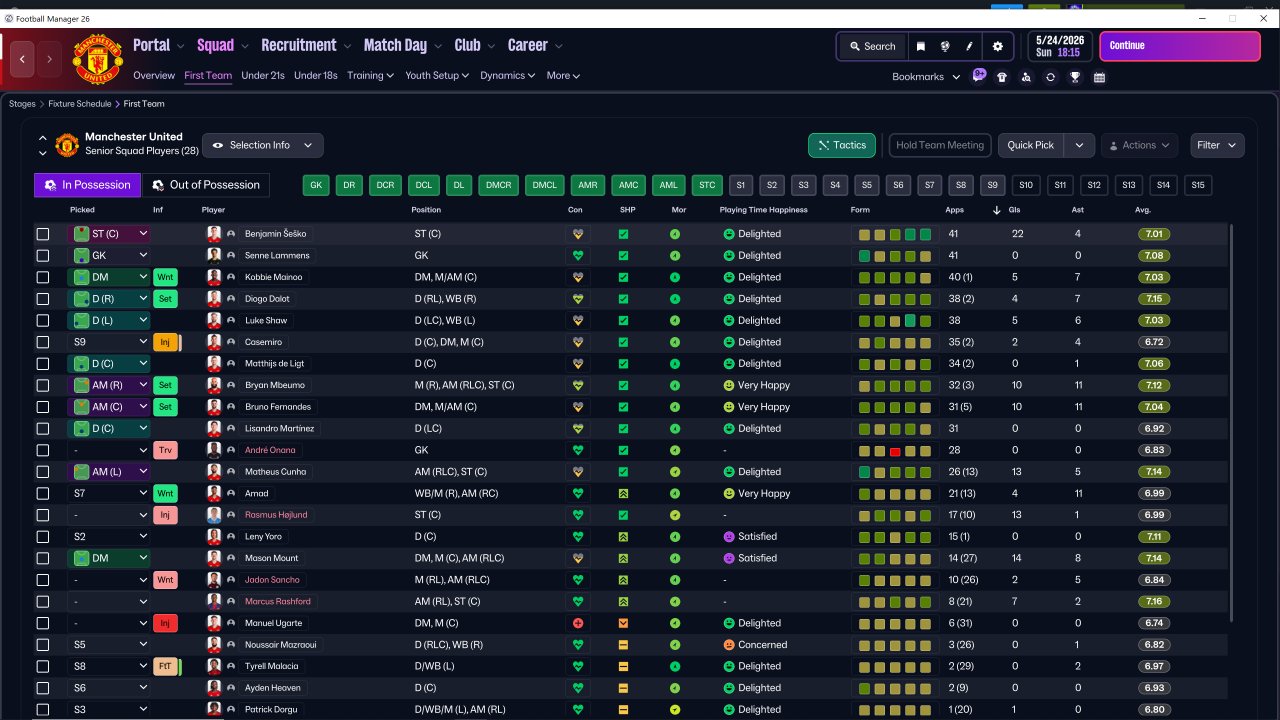
Task: Open the globe world icon in top toolbar
Action: tap(945, 46)
